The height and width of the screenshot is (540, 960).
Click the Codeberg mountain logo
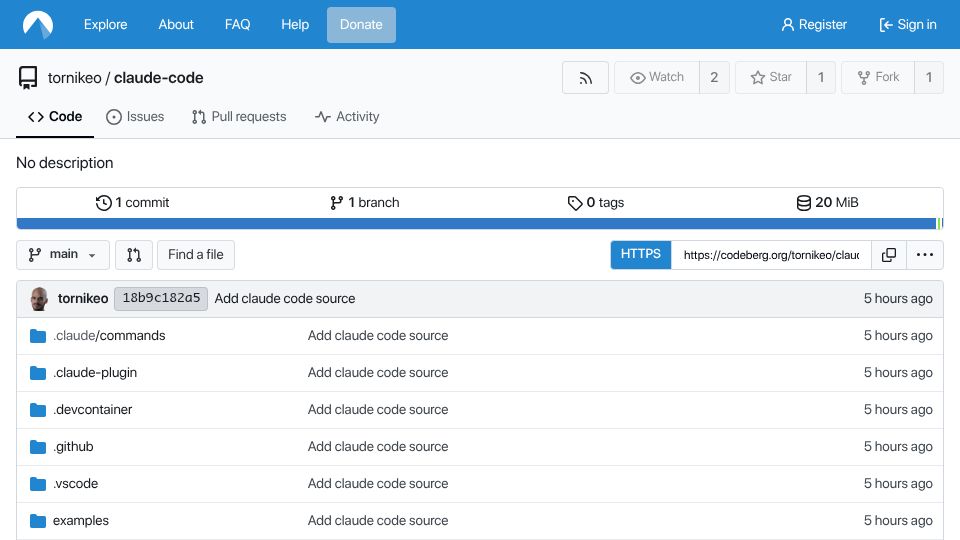point(38,24)
